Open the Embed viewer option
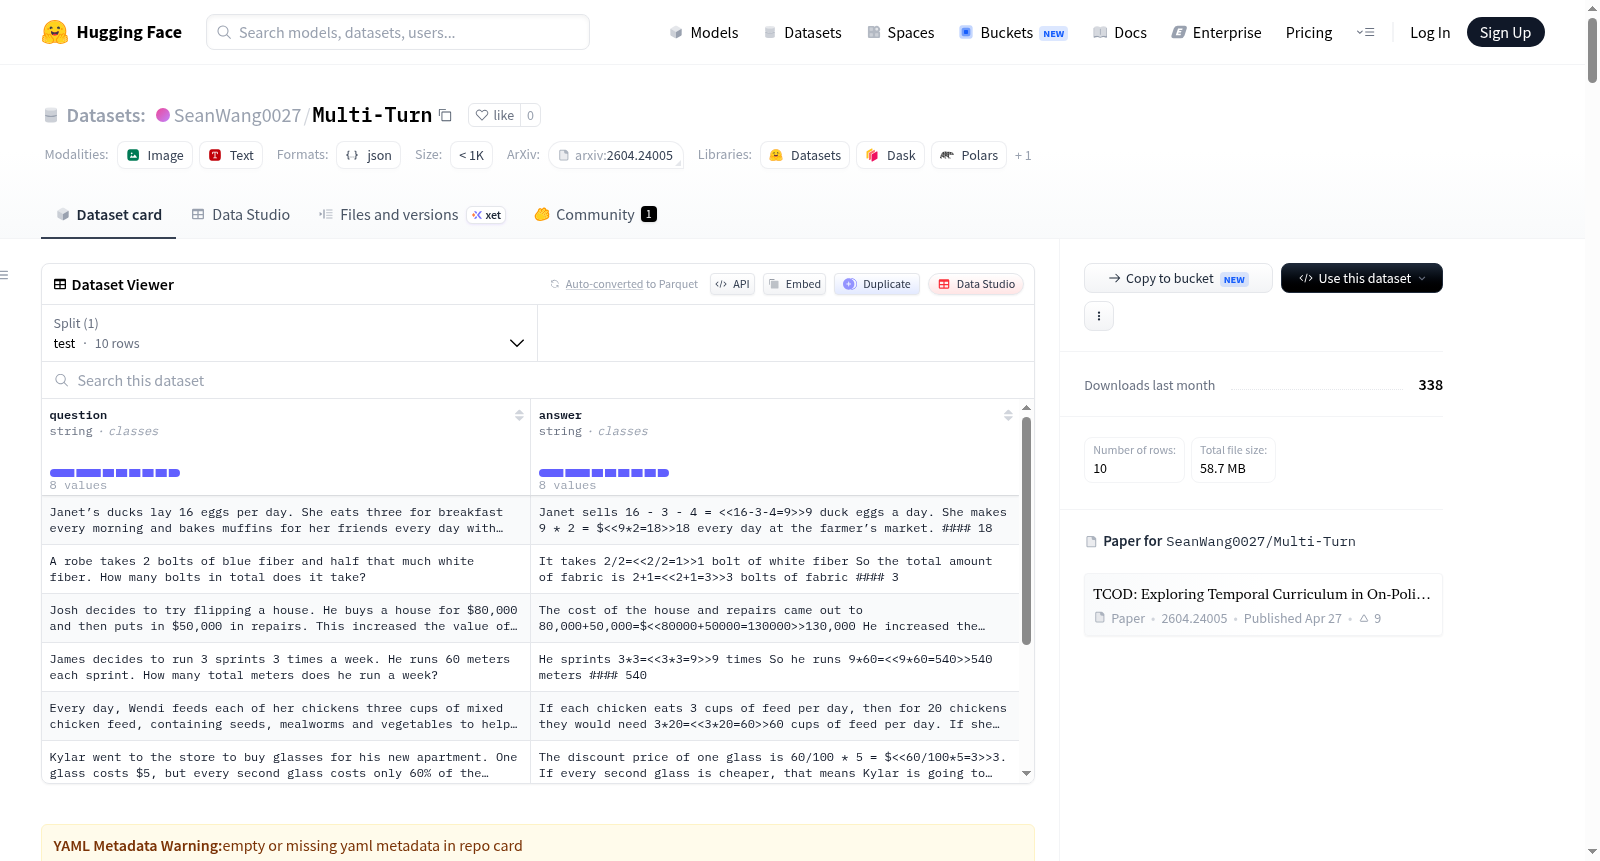1600x861 pixels. [795, 284]
